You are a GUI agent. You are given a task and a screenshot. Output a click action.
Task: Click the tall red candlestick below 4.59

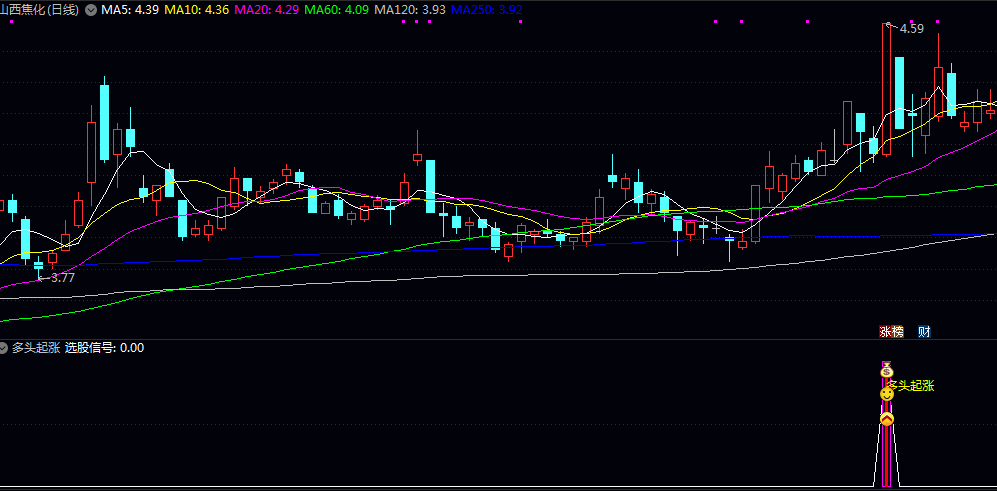pyautogui.click(x=886, y=90)
